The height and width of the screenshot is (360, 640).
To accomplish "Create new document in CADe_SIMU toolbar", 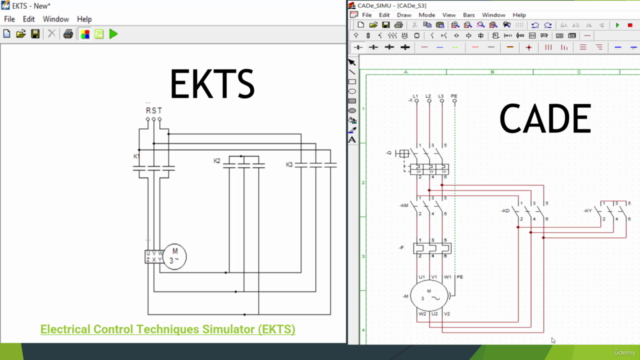I will pyautogui.click(x=361, y=25).
